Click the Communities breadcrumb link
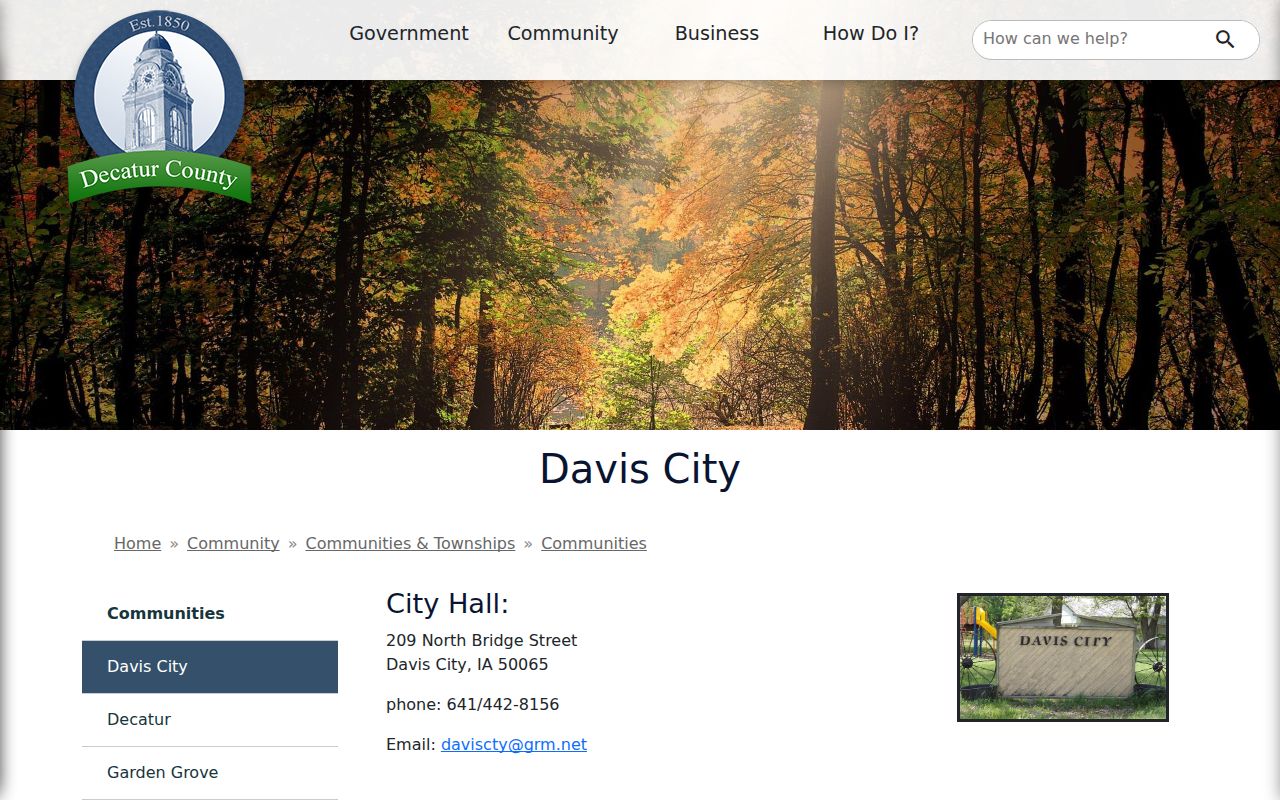The height and width of the screenshot is (800, 1280). click(x=594, y=543)
